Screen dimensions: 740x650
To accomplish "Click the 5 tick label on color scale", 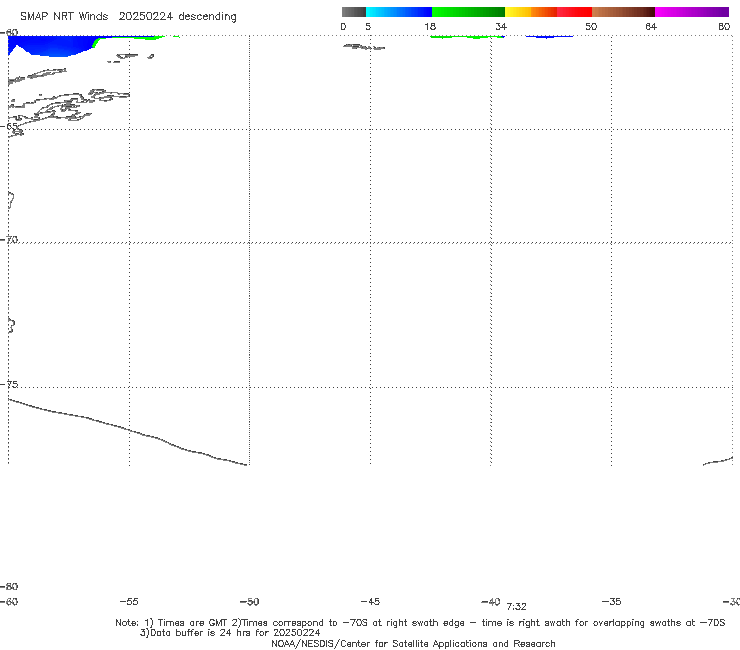I will [368, 27].
